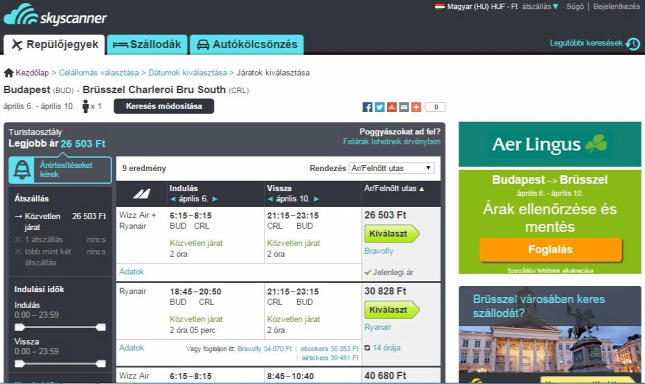
Task: Switch to the Szállodák tab
Action: 147,44
